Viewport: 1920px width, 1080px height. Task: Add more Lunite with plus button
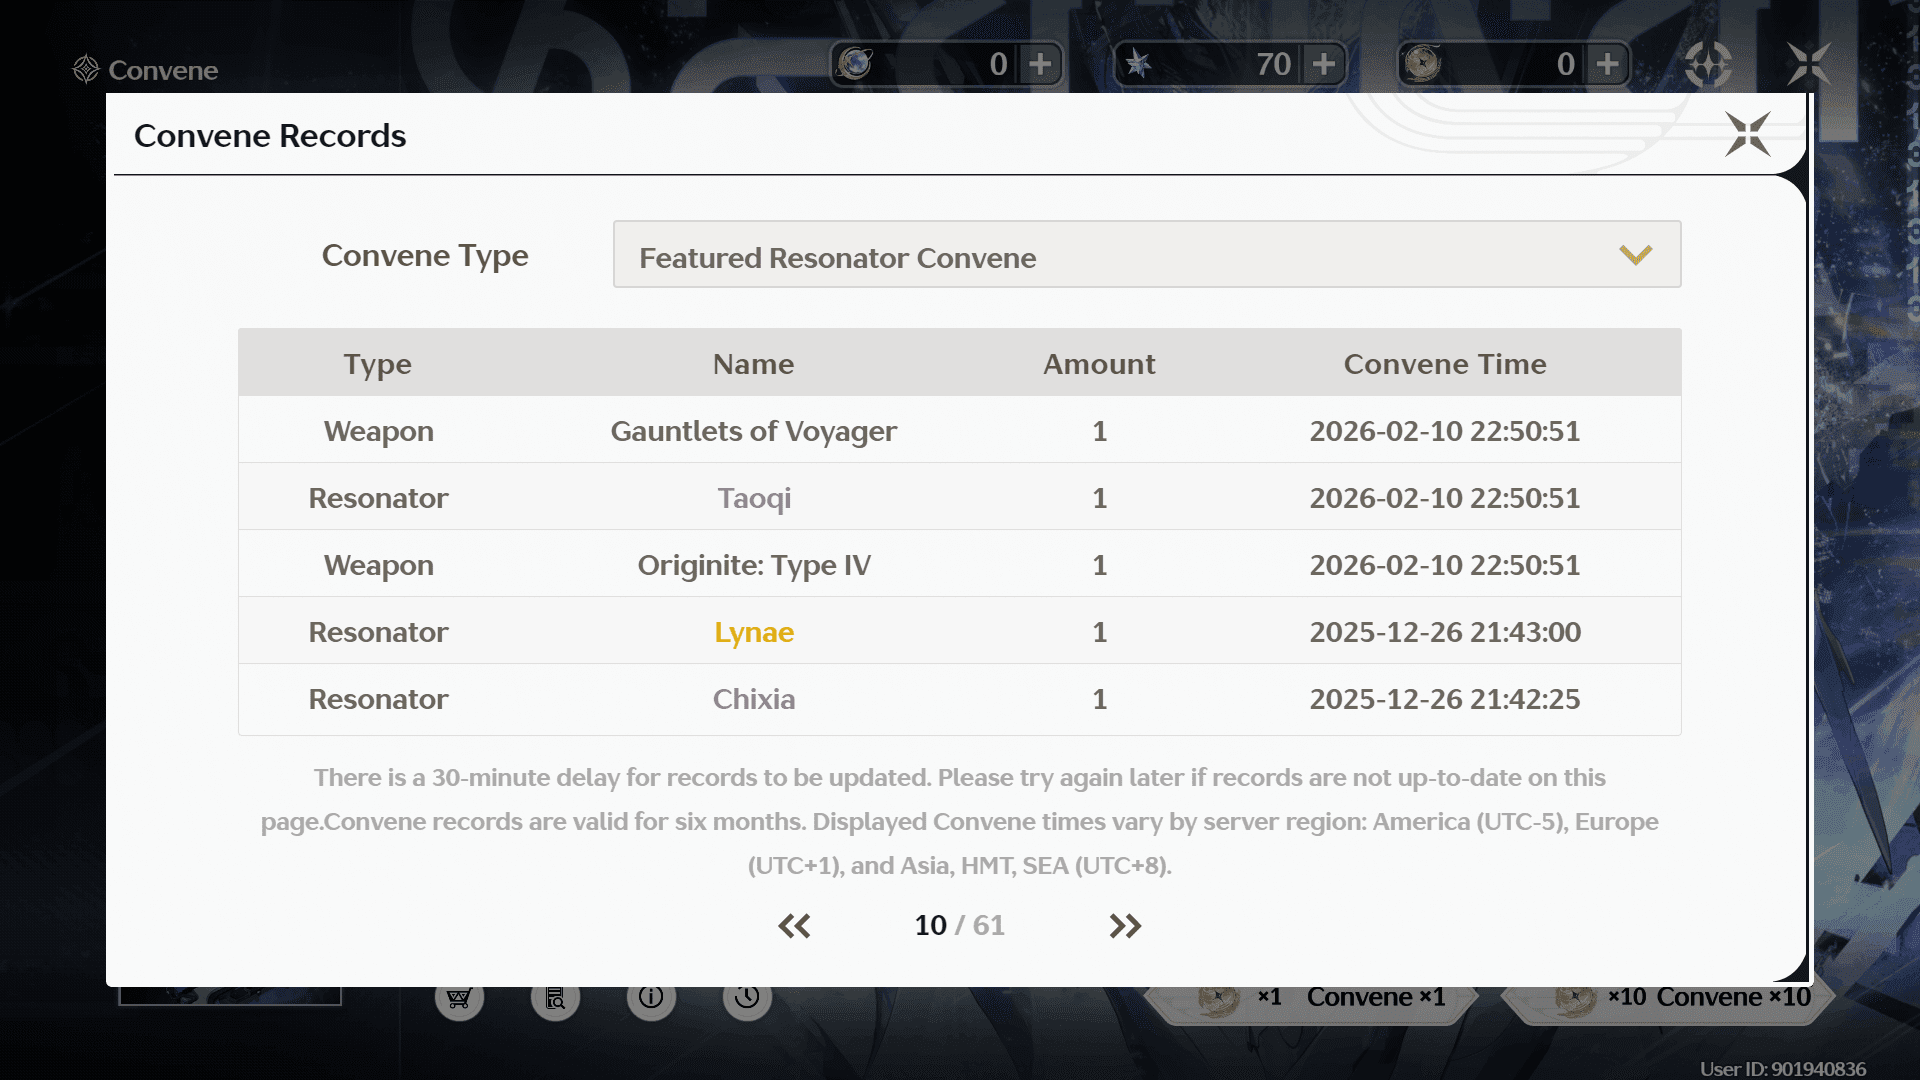[x=1040, y=64]
